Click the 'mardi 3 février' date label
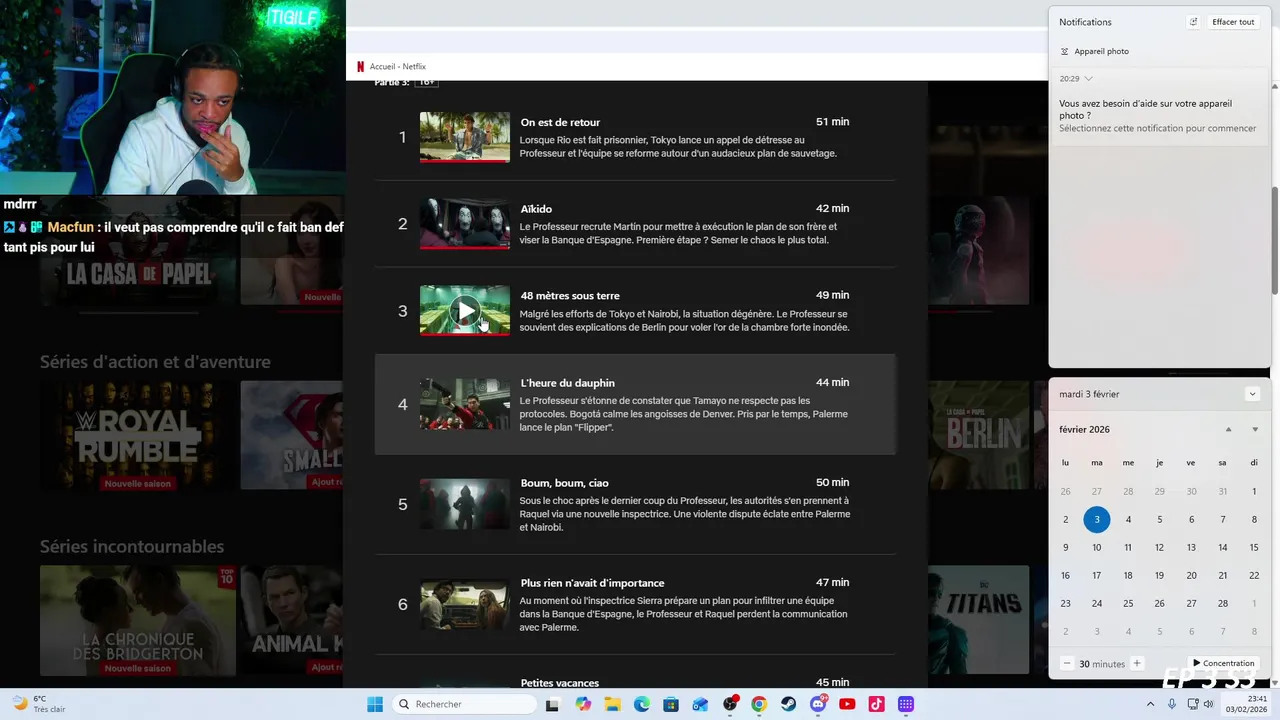 coord(1089,394)
